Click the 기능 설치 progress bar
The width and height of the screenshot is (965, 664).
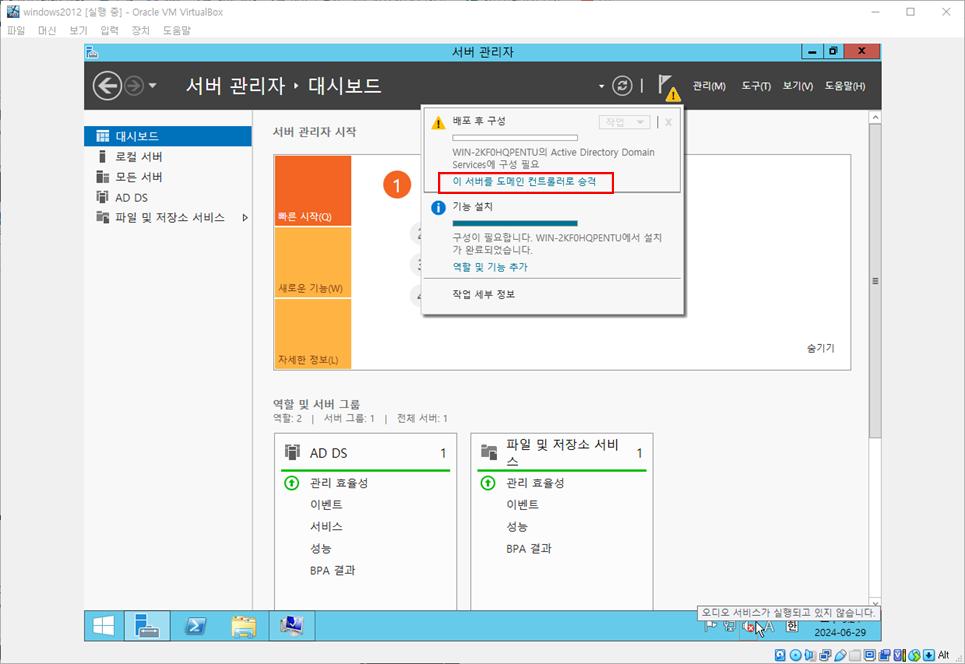click(515, 223)
